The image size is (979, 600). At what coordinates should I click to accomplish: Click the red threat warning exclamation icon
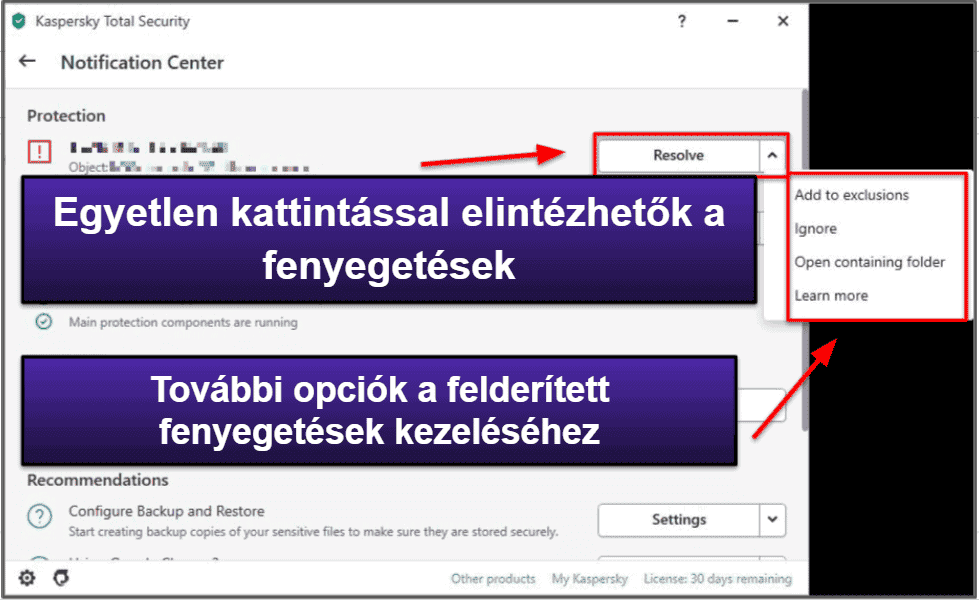39,152
